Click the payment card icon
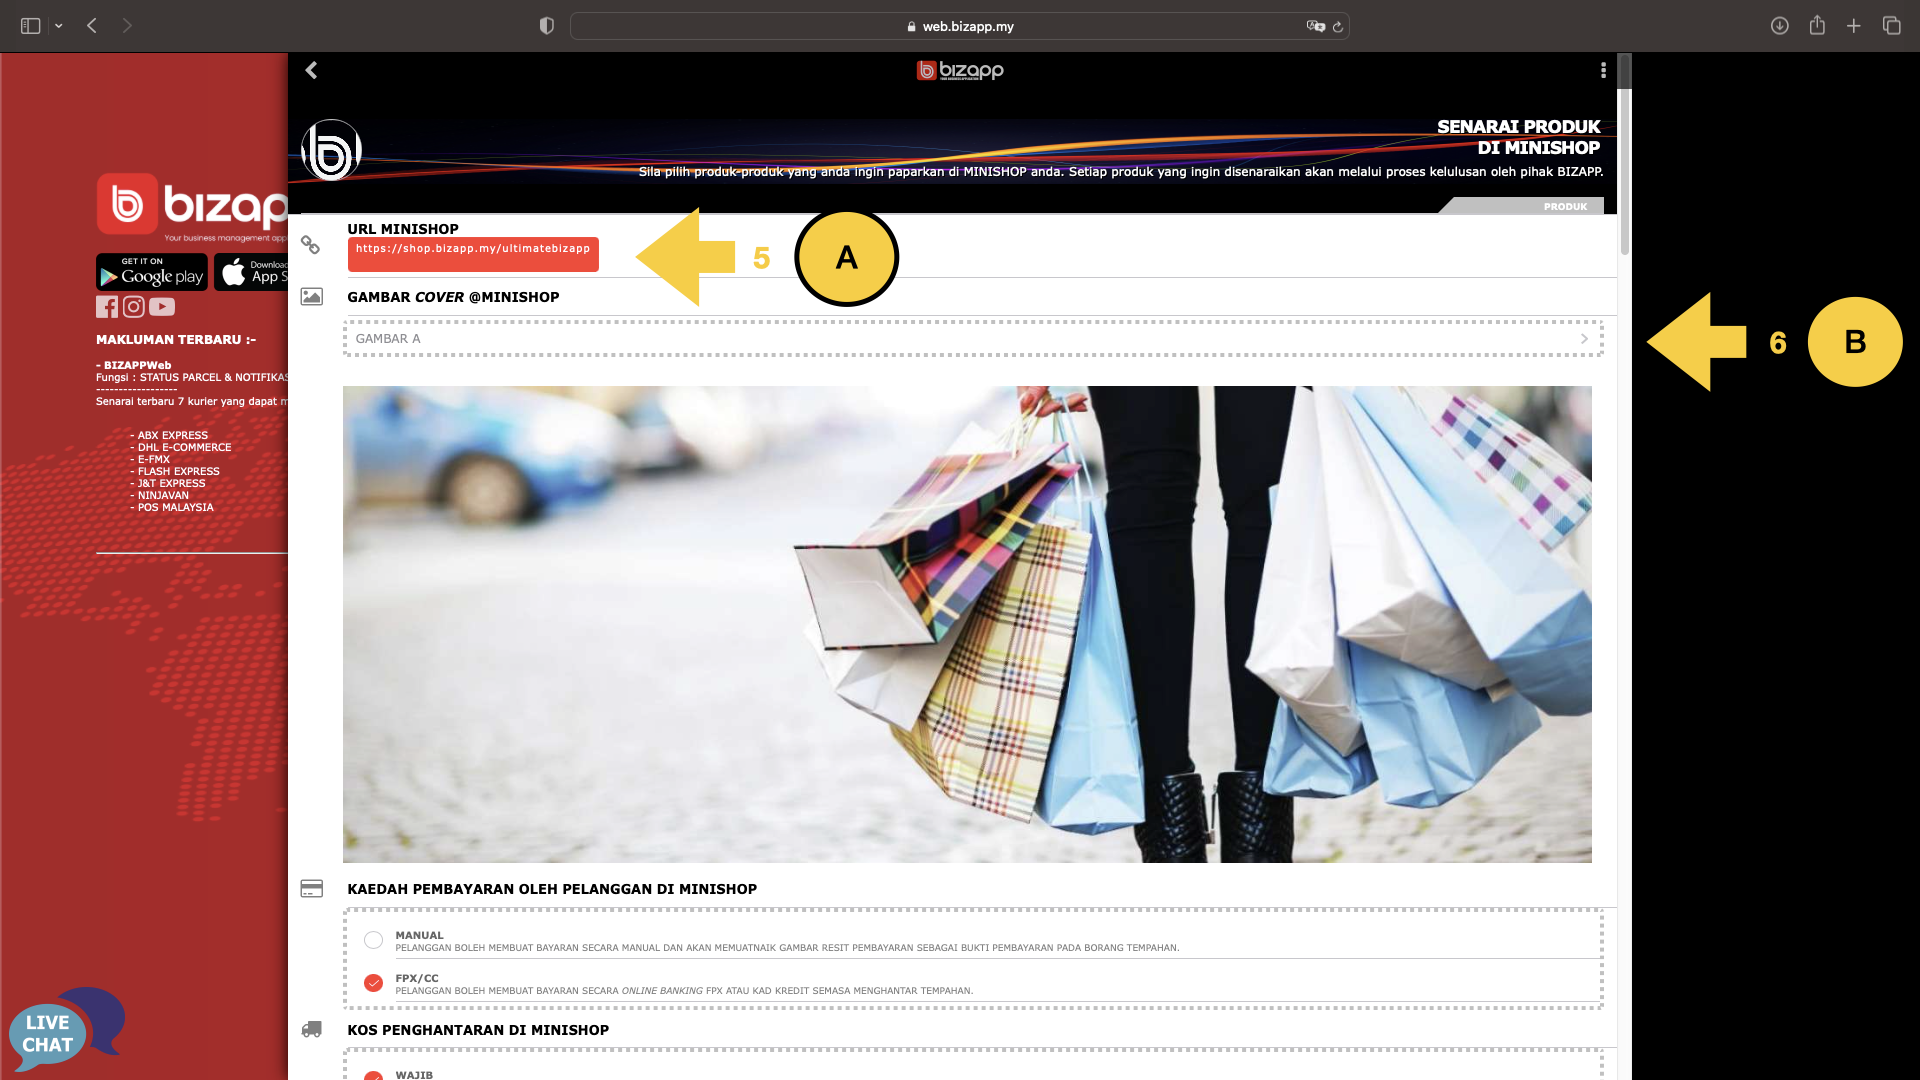The height and width of the screenshot is (1080, 1920). tap(312, 889)
